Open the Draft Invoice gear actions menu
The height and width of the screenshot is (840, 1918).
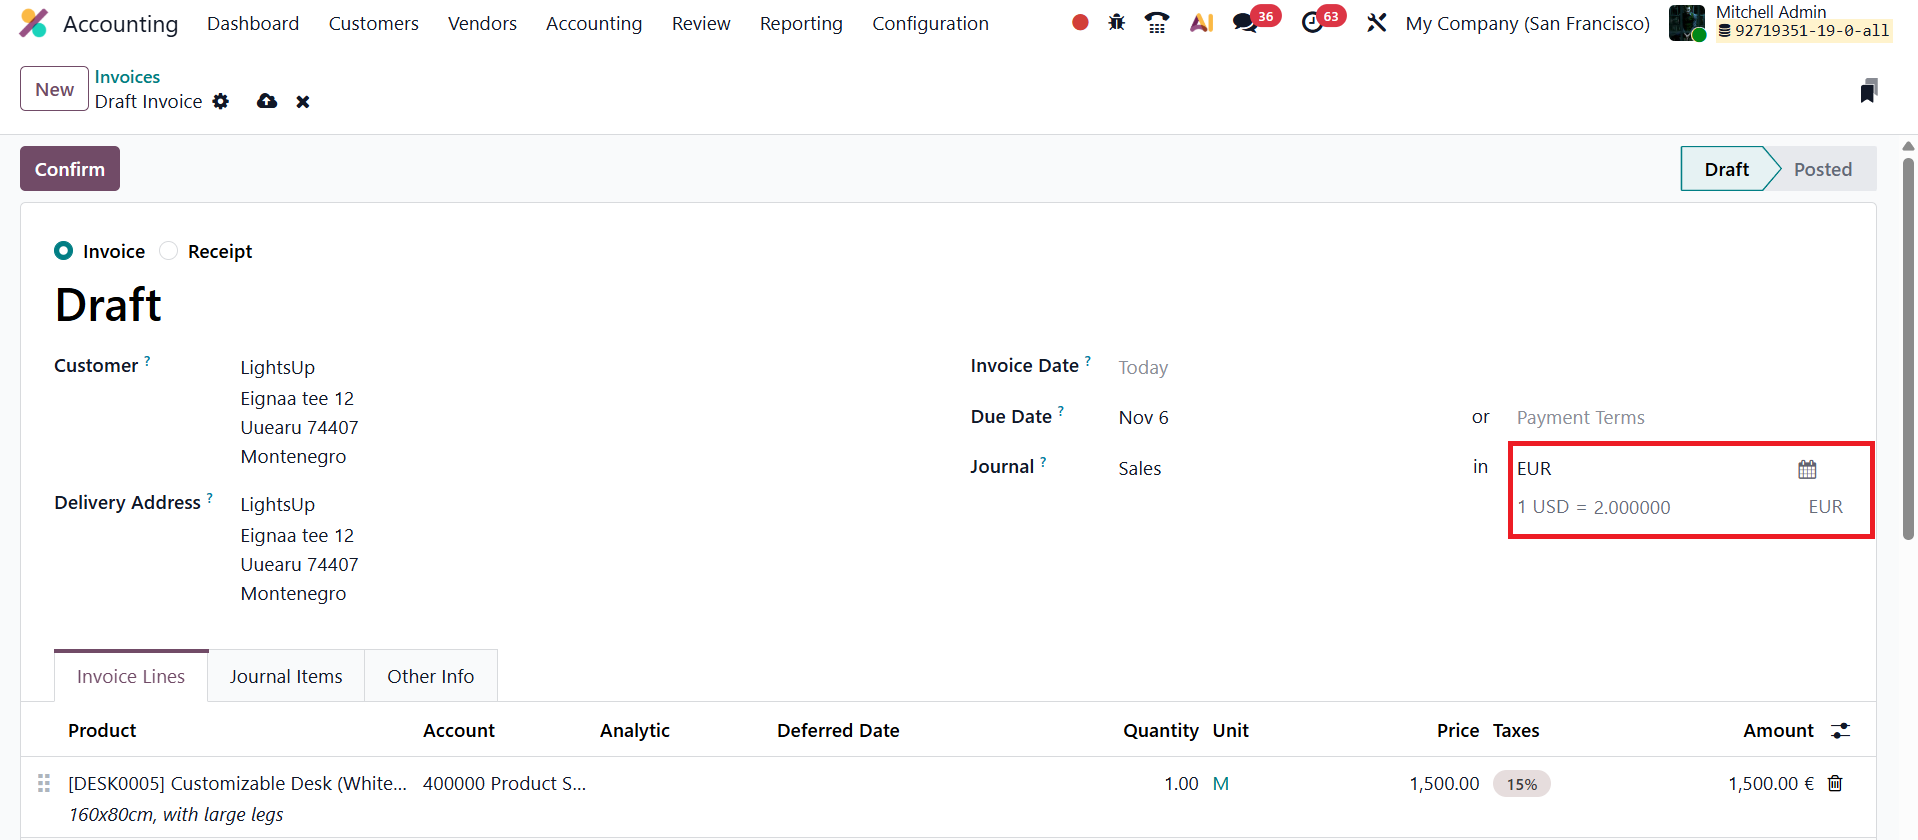pyautogui.click(x=221, y=101)
